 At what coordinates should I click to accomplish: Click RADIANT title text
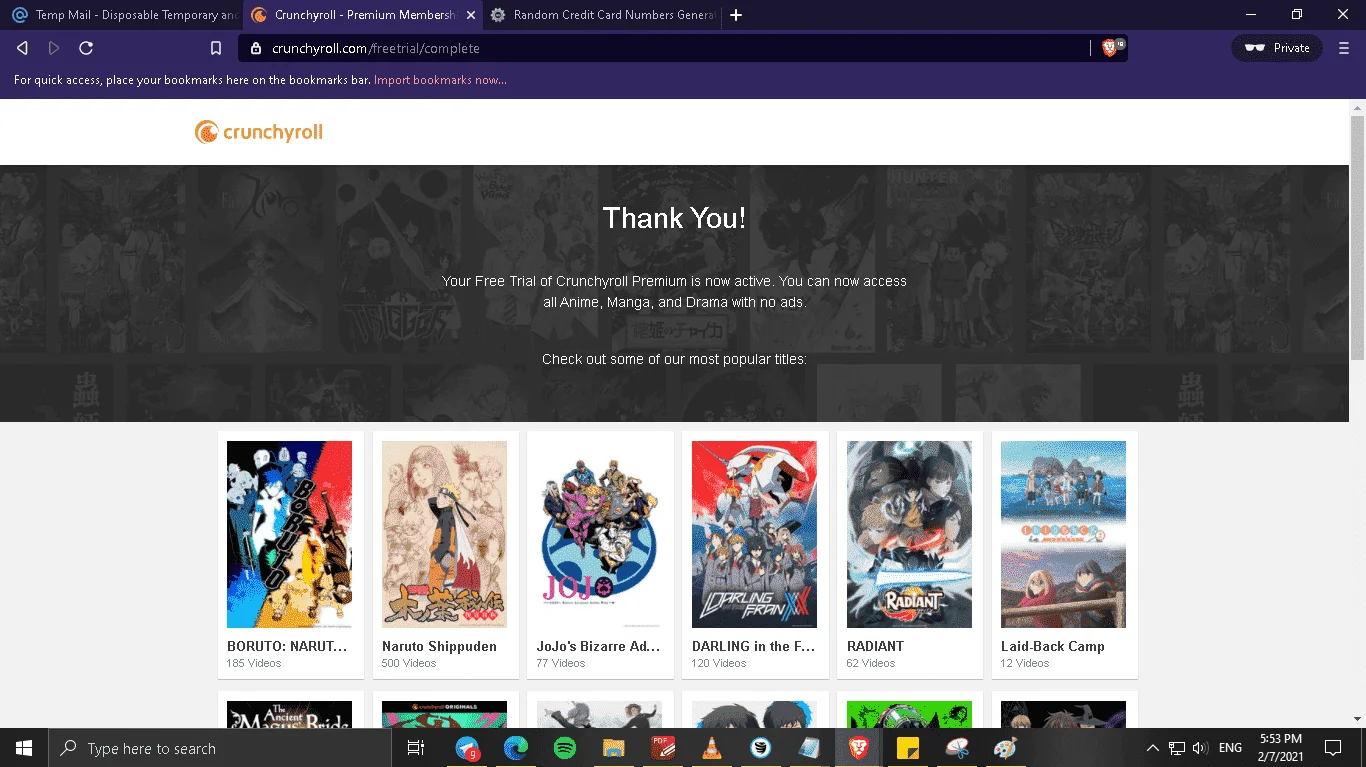click(875, 646)
